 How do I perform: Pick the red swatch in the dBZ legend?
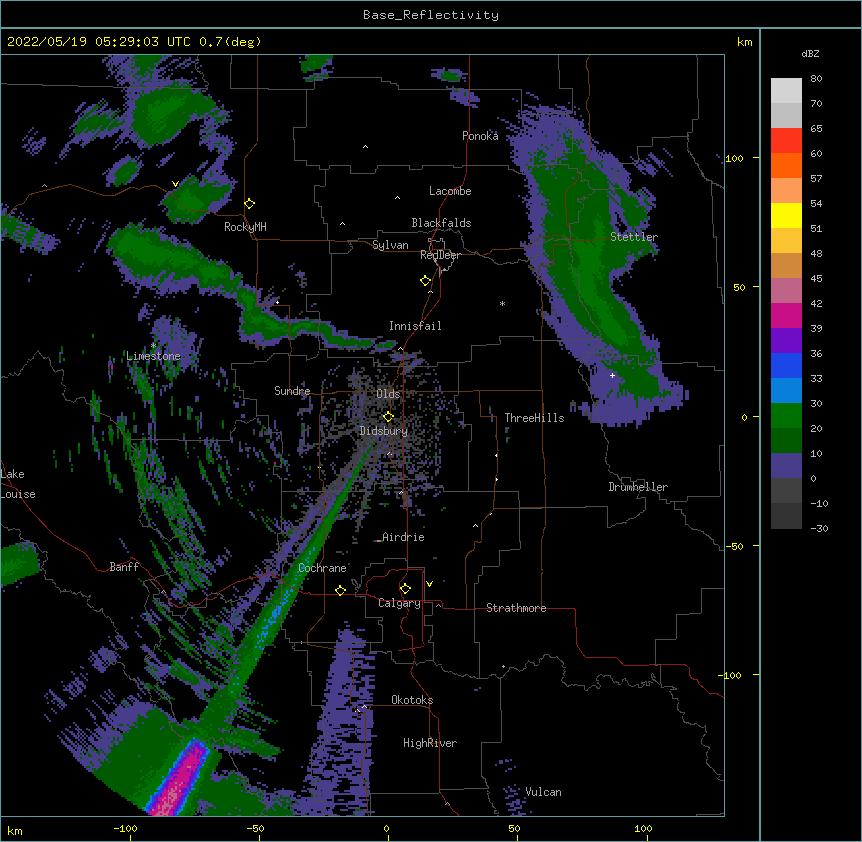pos(786,140)
